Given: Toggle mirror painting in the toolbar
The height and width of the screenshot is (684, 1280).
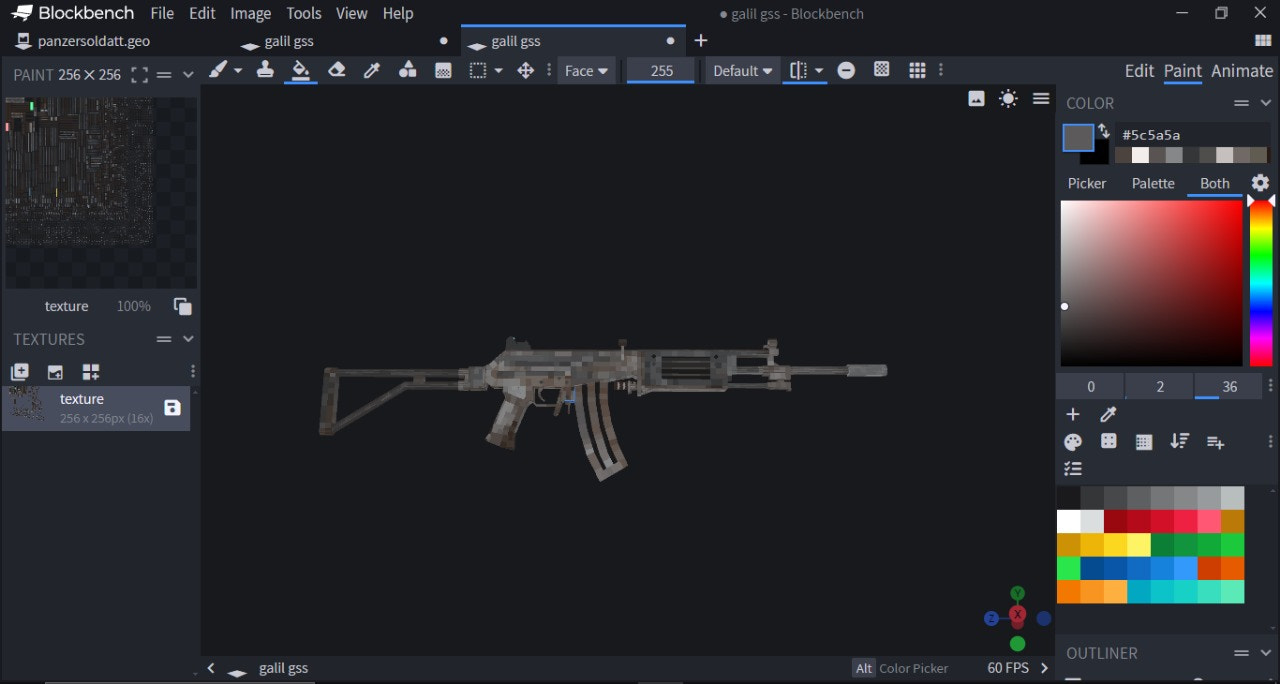Looking at the screenshot, I should 798,70.
